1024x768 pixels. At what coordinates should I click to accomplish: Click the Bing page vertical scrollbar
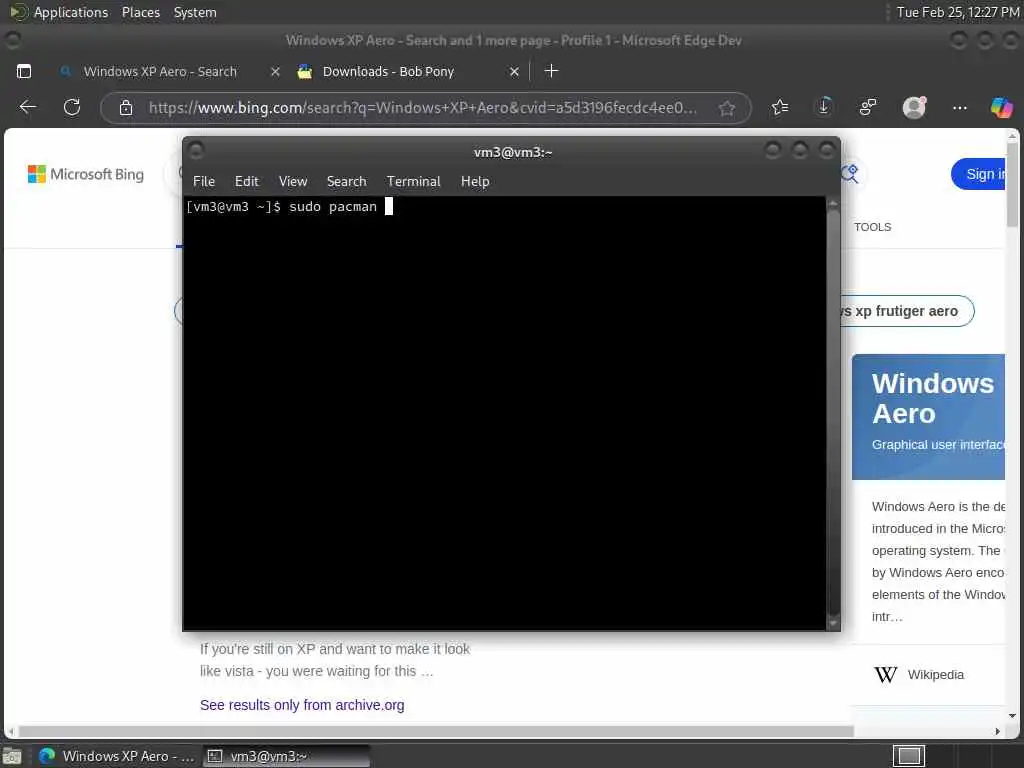[1012, 185]
